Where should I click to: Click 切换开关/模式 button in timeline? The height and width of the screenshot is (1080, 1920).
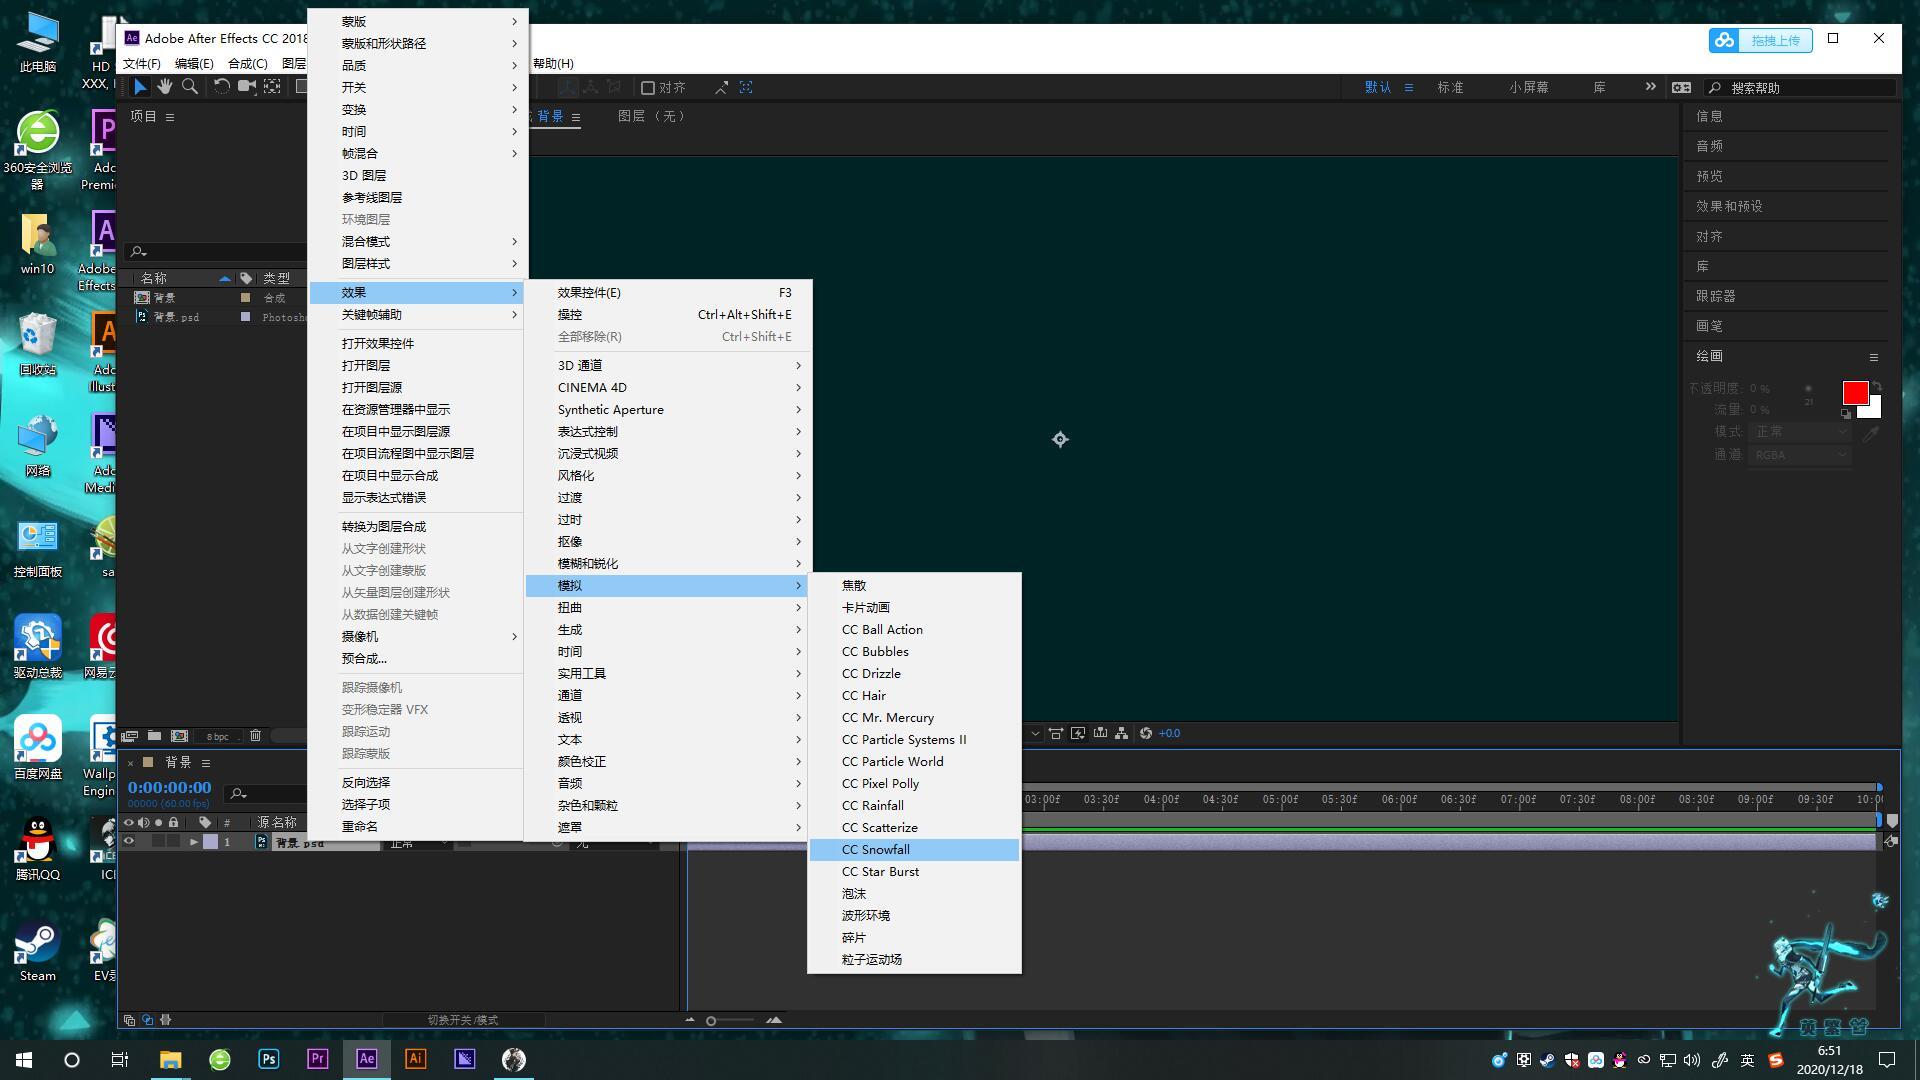tap(462, 1020)
